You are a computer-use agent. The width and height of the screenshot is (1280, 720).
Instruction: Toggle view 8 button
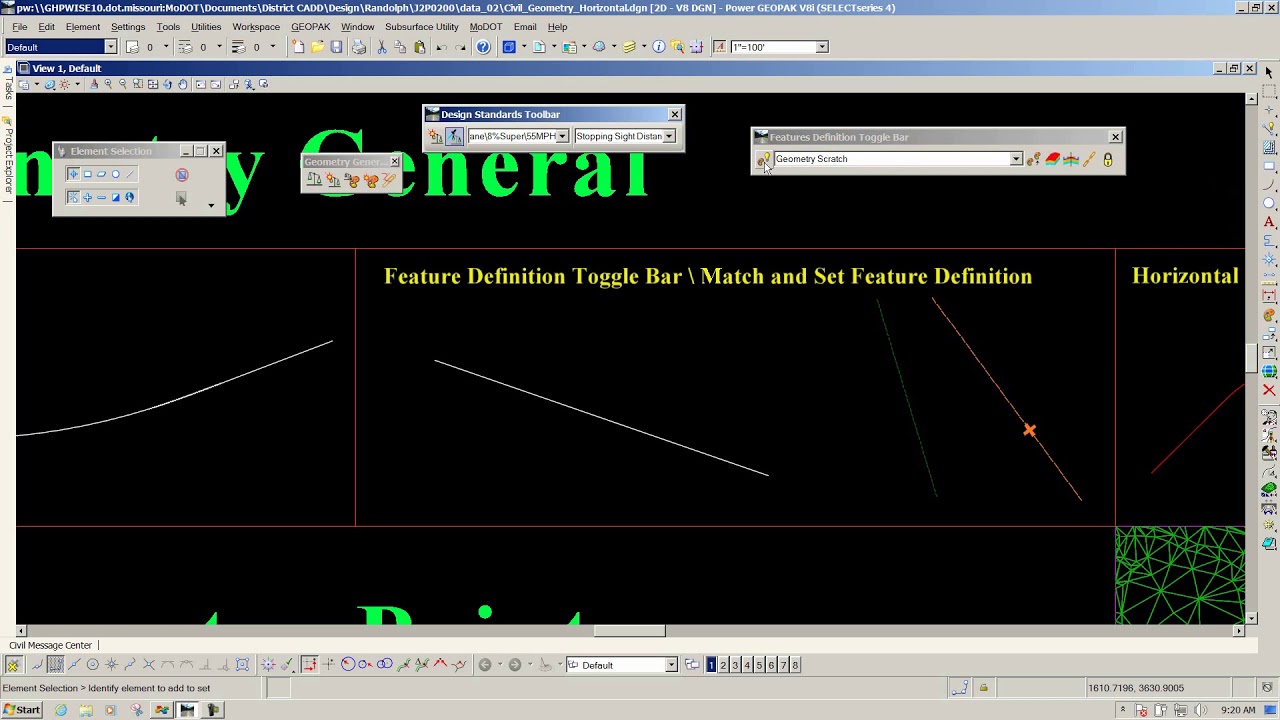[x=795, y=665]
